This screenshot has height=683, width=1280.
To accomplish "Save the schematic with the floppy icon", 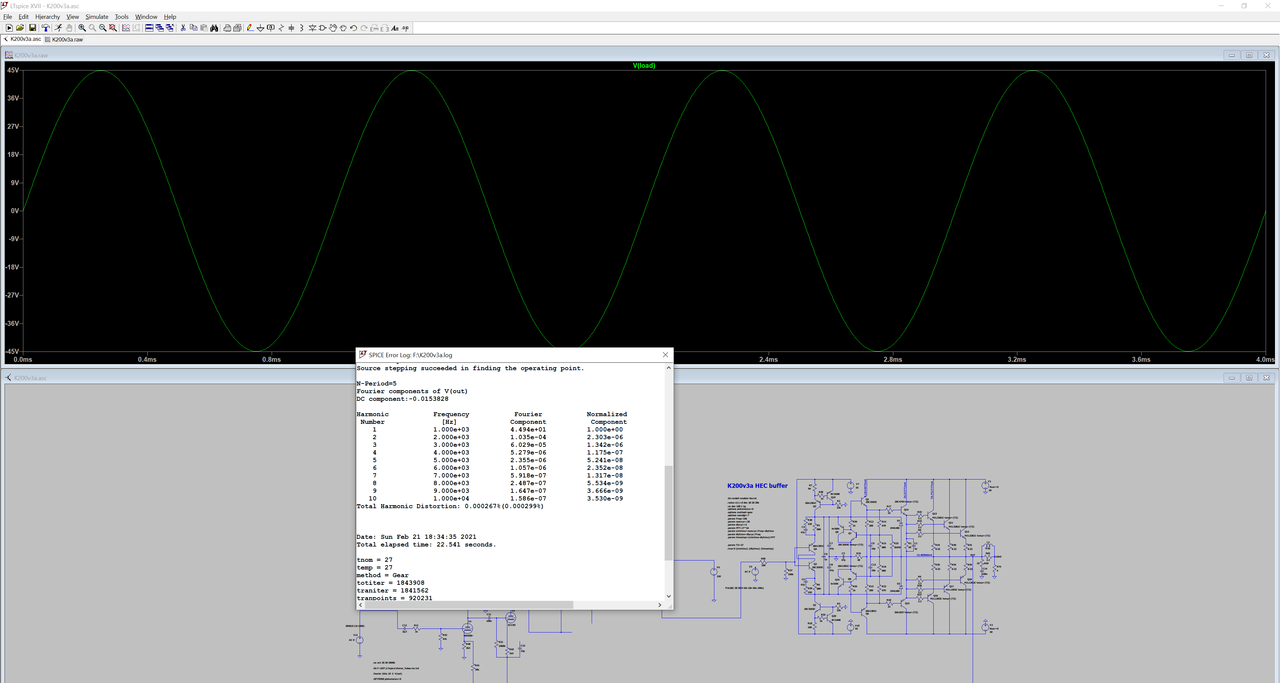I will click(32, 27).
